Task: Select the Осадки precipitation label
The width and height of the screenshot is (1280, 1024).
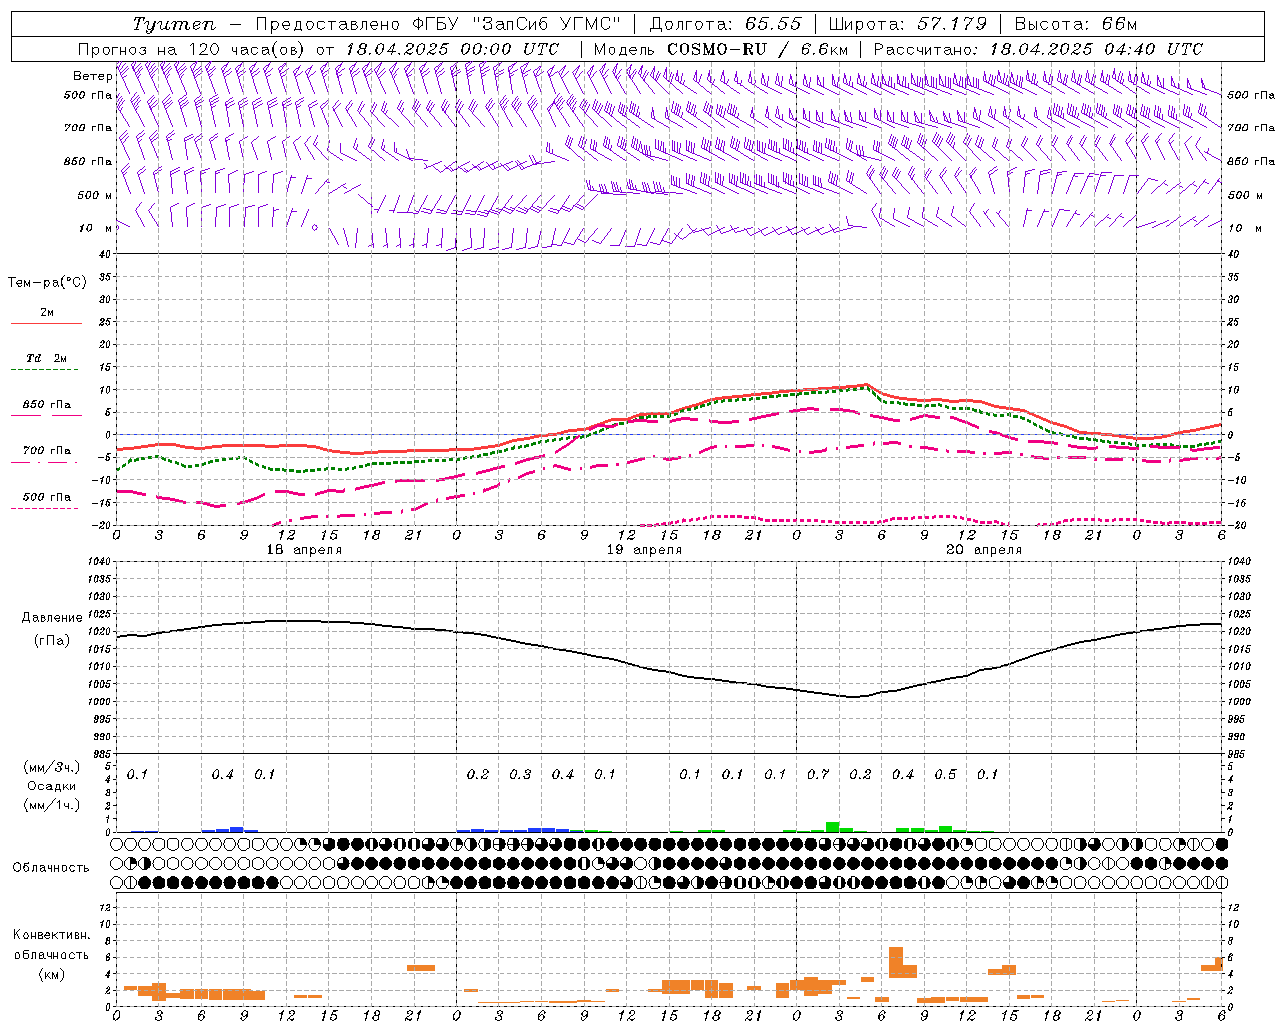Action: coord(52,786)
